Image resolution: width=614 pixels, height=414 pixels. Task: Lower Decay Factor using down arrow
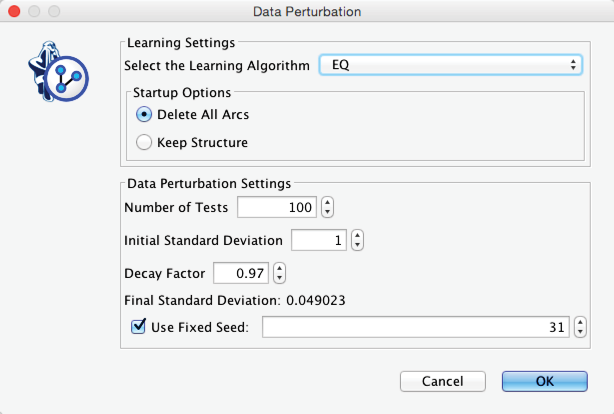coord(279,278)
